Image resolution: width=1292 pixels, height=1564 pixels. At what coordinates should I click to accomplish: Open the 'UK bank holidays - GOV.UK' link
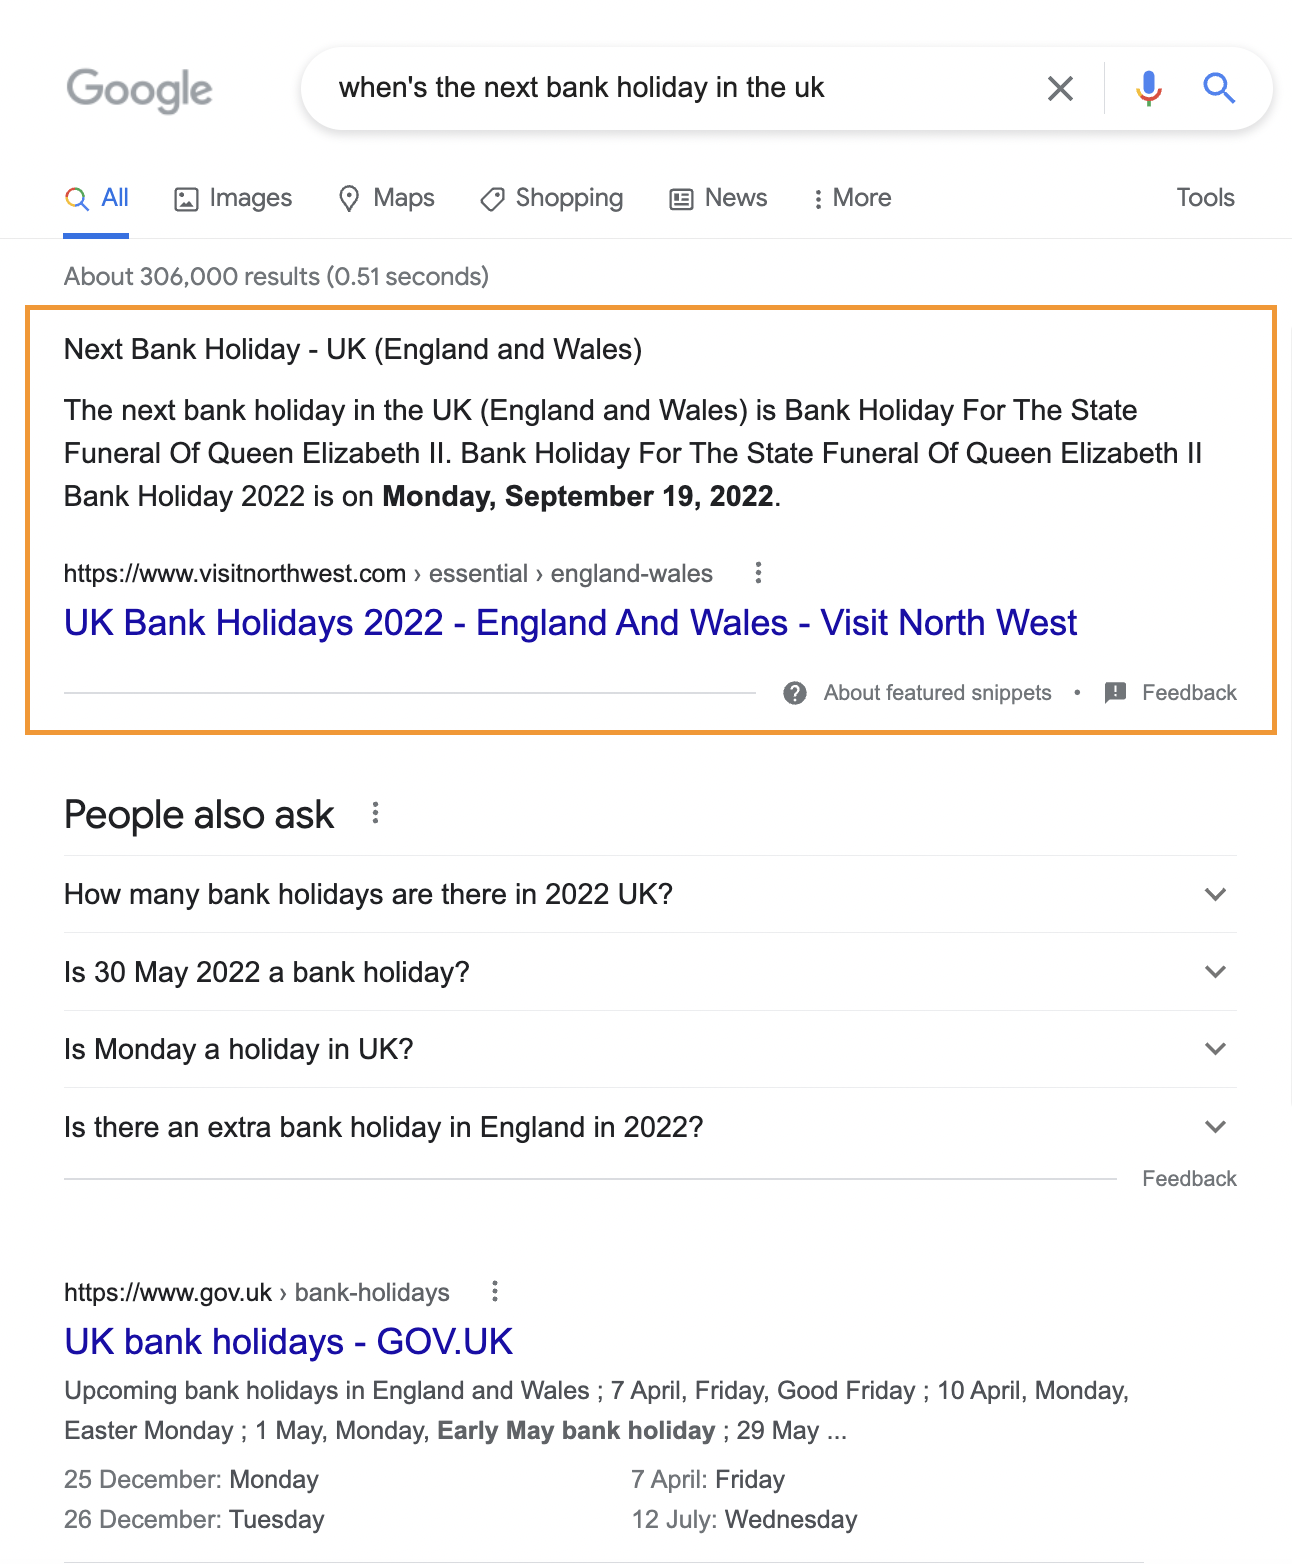point(288,1341)
